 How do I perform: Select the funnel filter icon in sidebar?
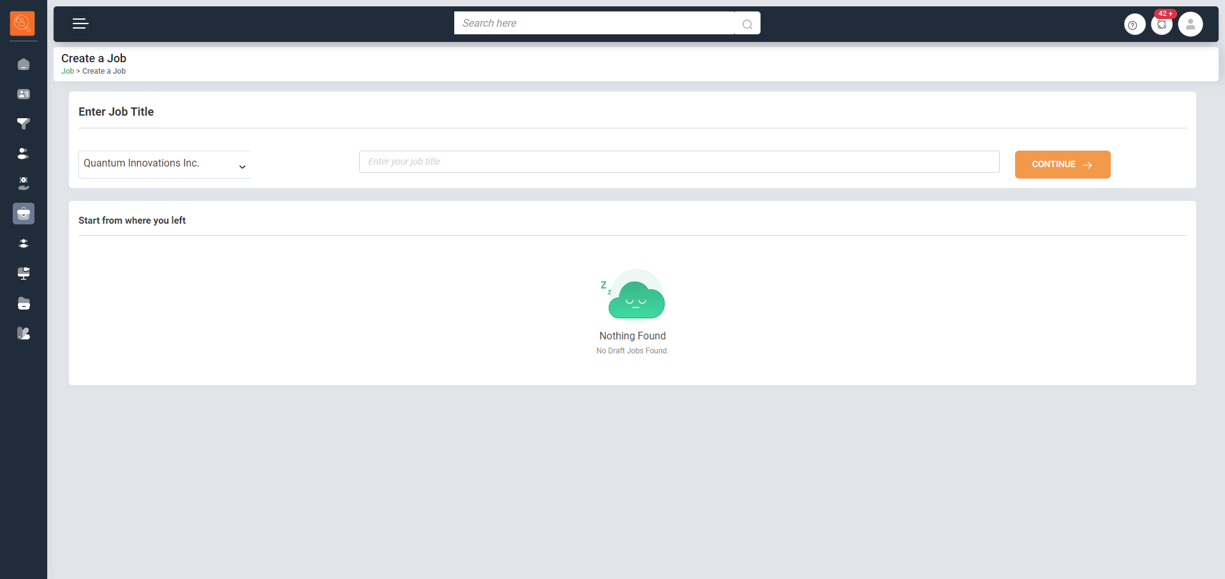(23, 124)
